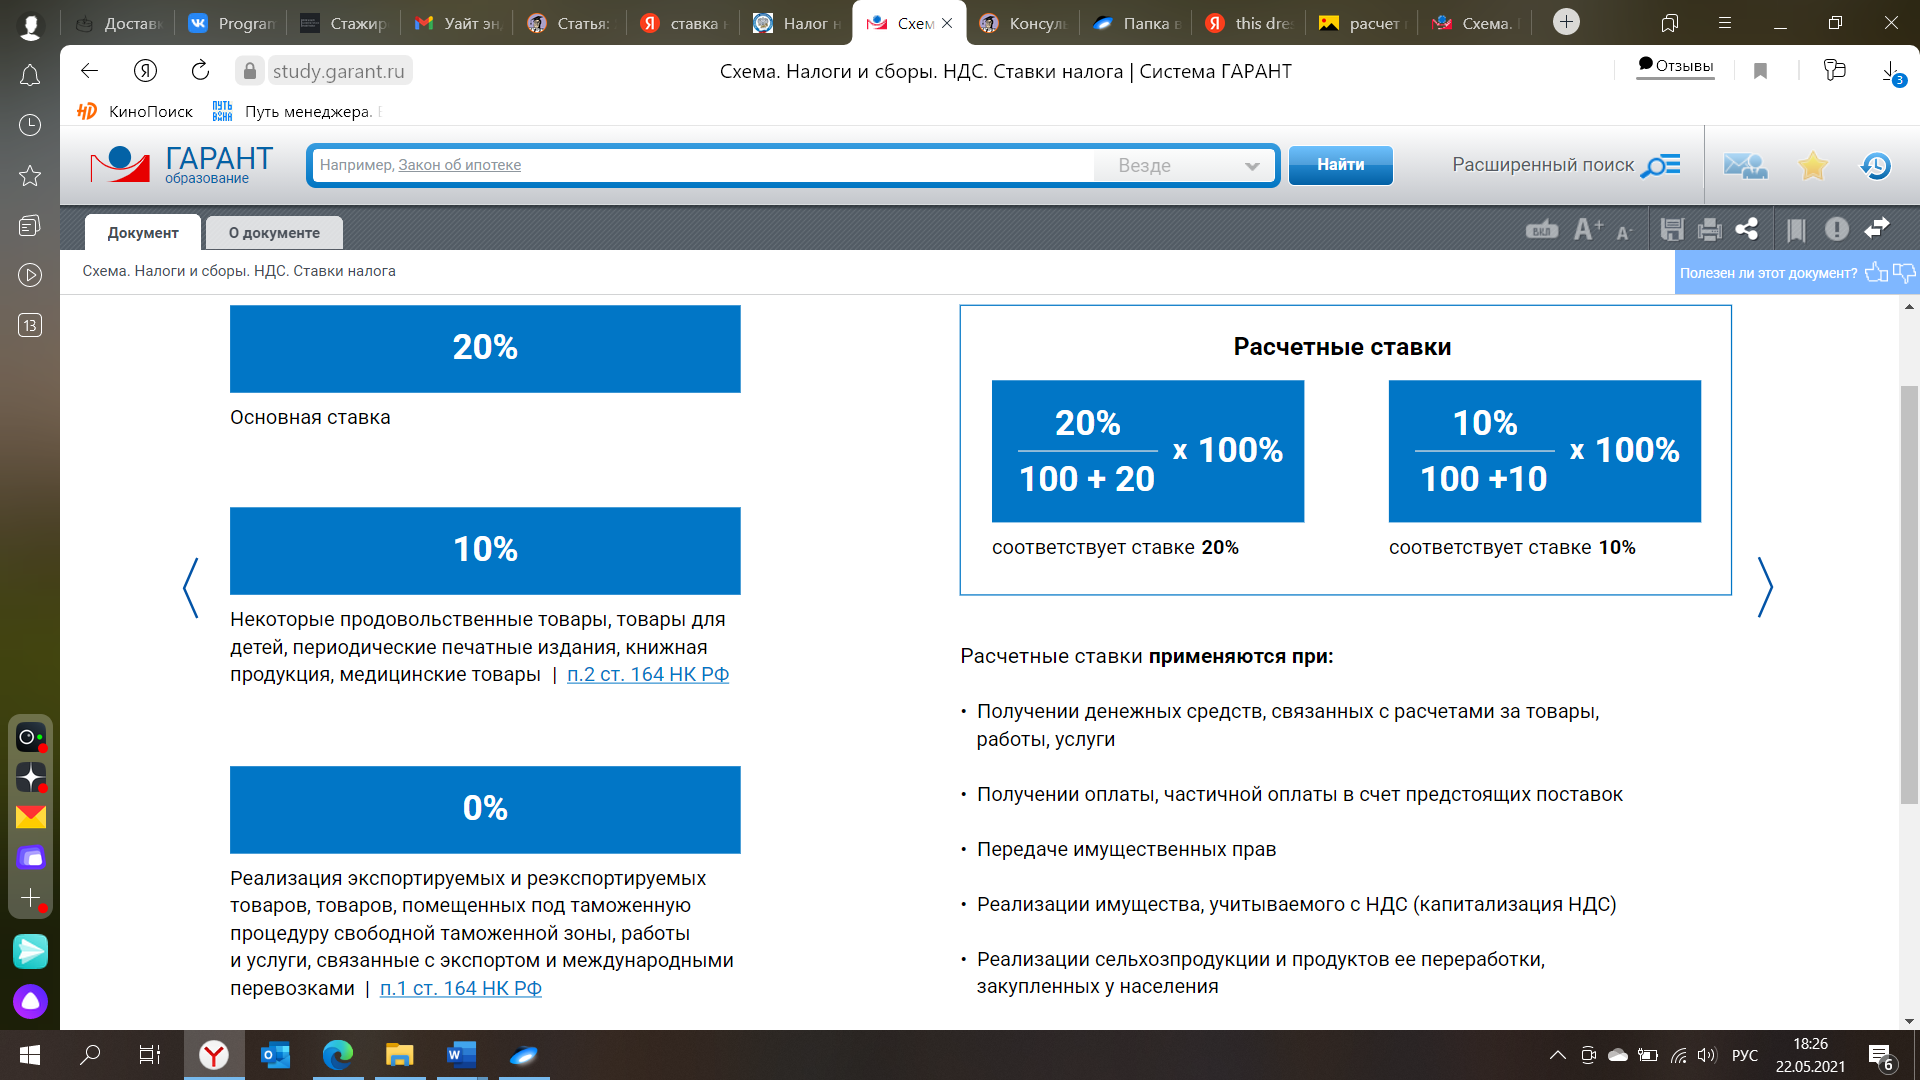Click the 'Найти' search button
The height and width of the screenshot is (1080, 1920).
[1340, 164]
